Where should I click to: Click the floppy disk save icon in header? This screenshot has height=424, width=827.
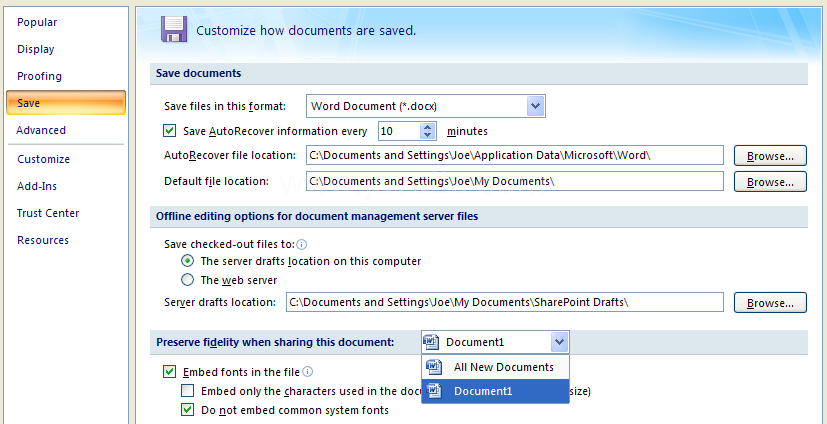[174, 29]
